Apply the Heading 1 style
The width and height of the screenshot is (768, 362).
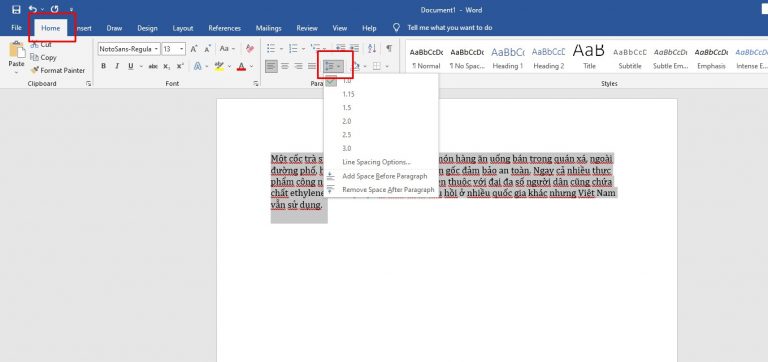coord(507,58)
